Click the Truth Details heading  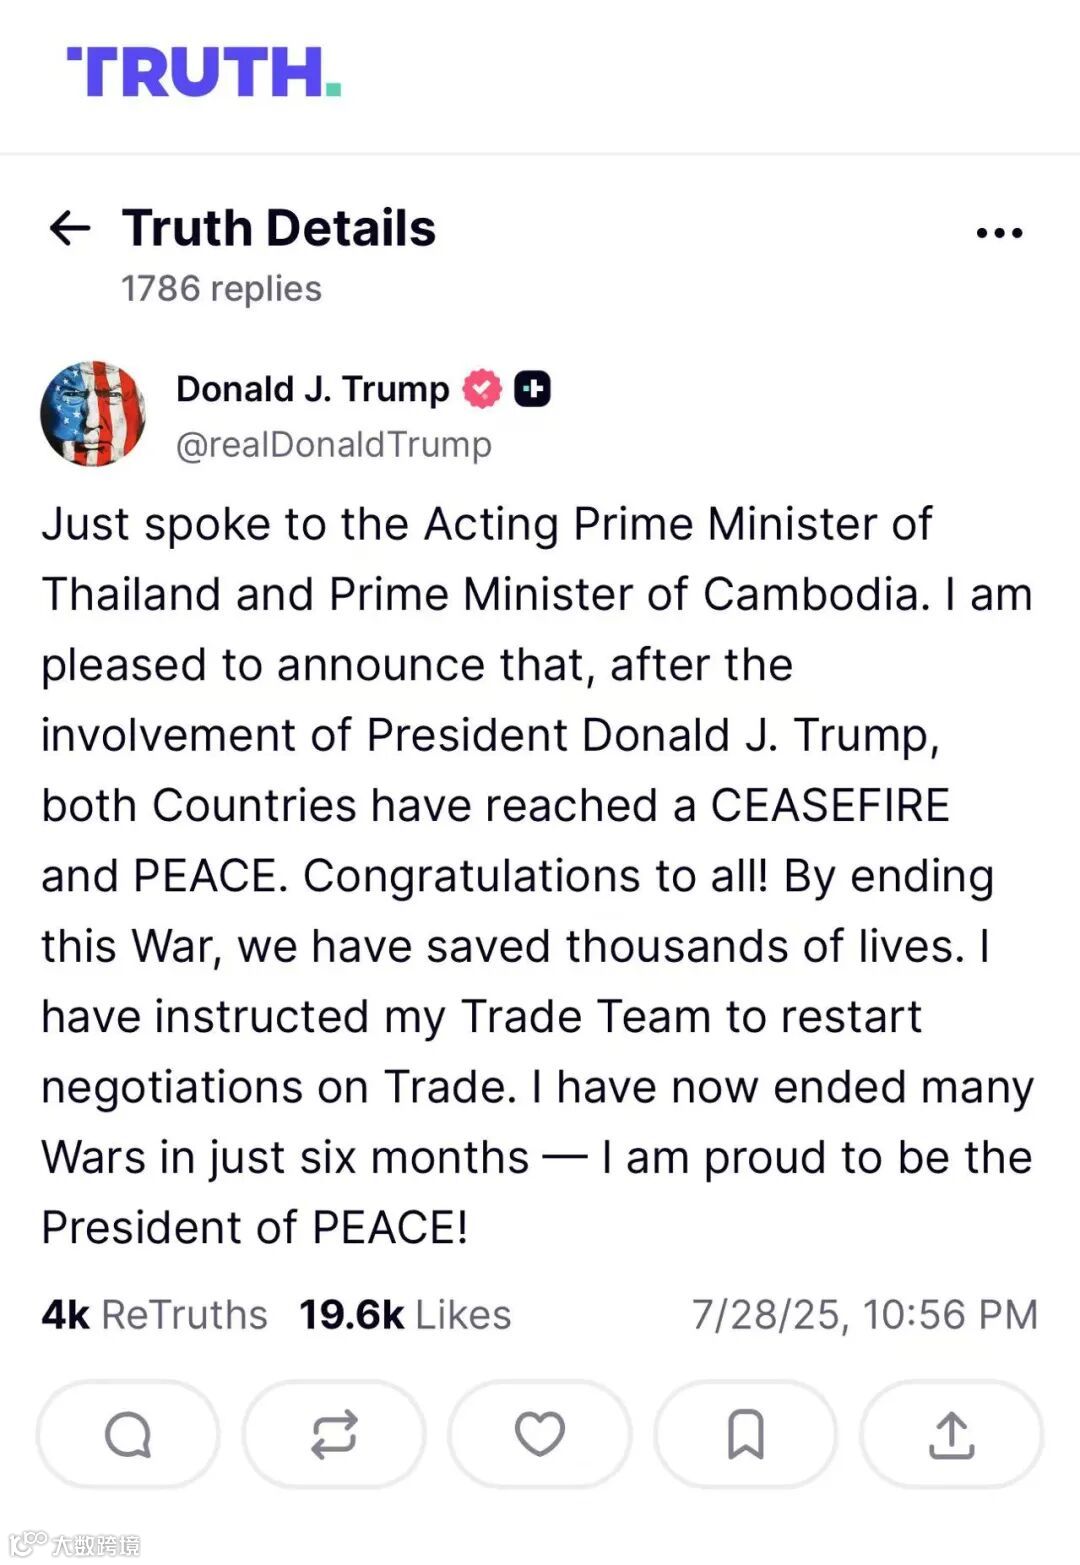coord(279,228)
